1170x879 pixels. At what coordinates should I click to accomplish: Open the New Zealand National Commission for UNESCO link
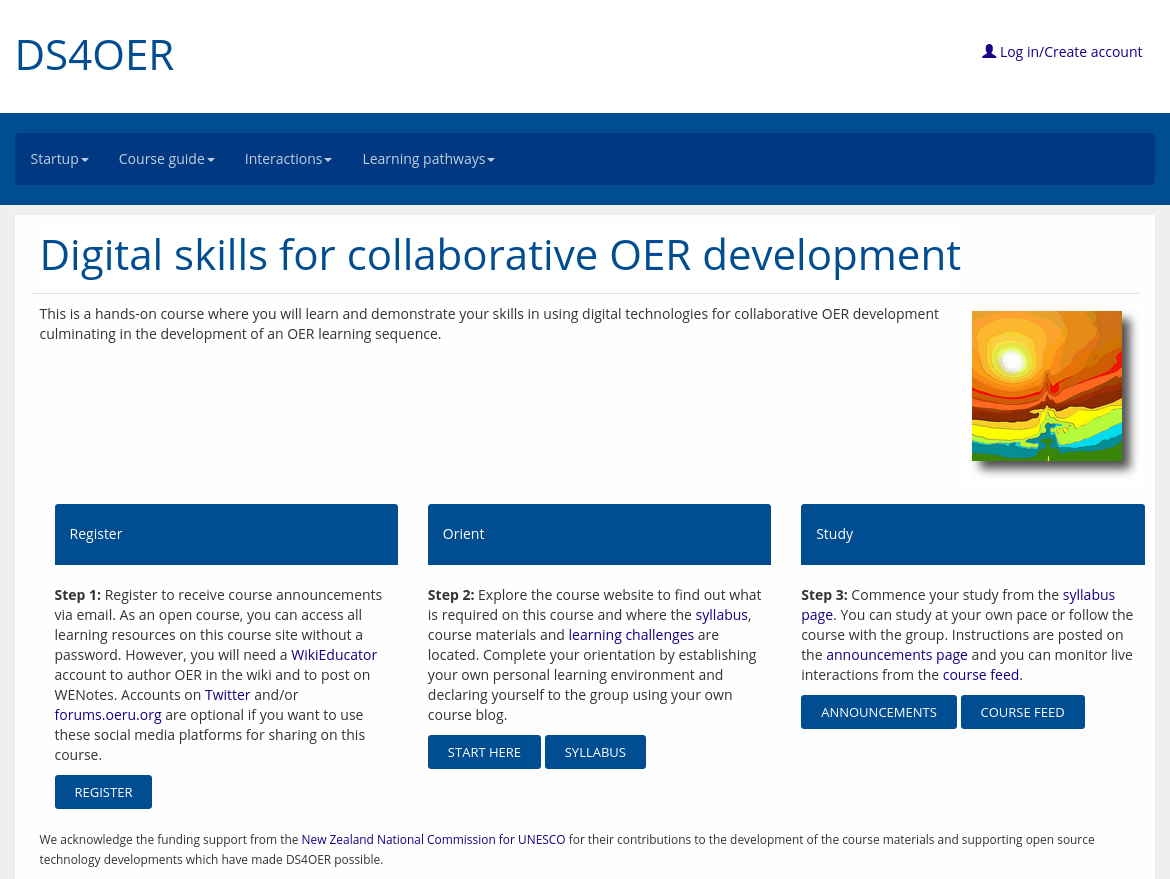[434, 839]
